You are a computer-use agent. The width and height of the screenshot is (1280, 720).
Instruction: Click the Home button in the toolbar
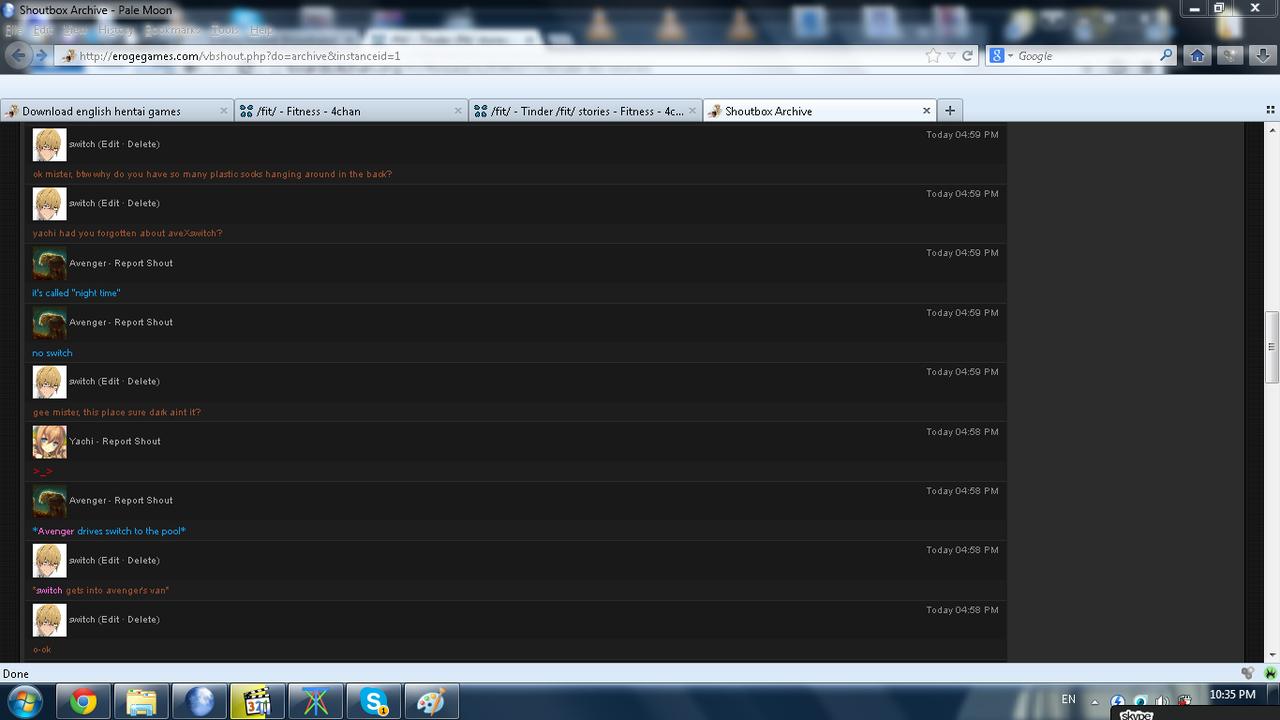click(1197, 56)
